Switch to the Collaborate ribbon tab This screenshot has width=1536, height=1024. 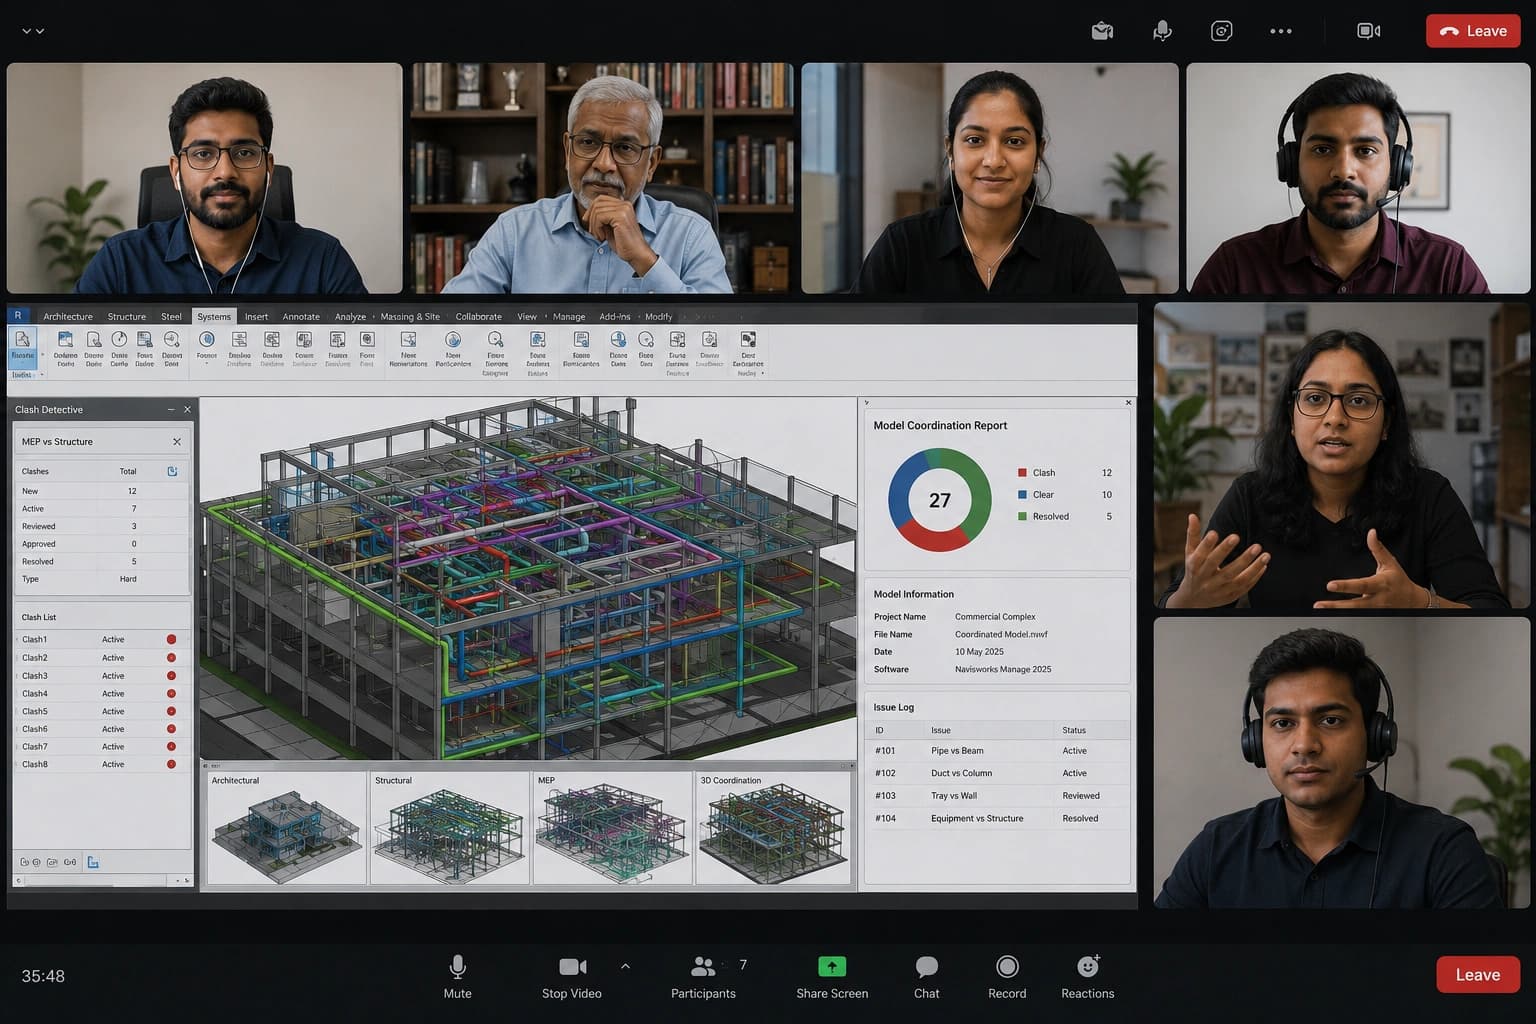point(479,316)
